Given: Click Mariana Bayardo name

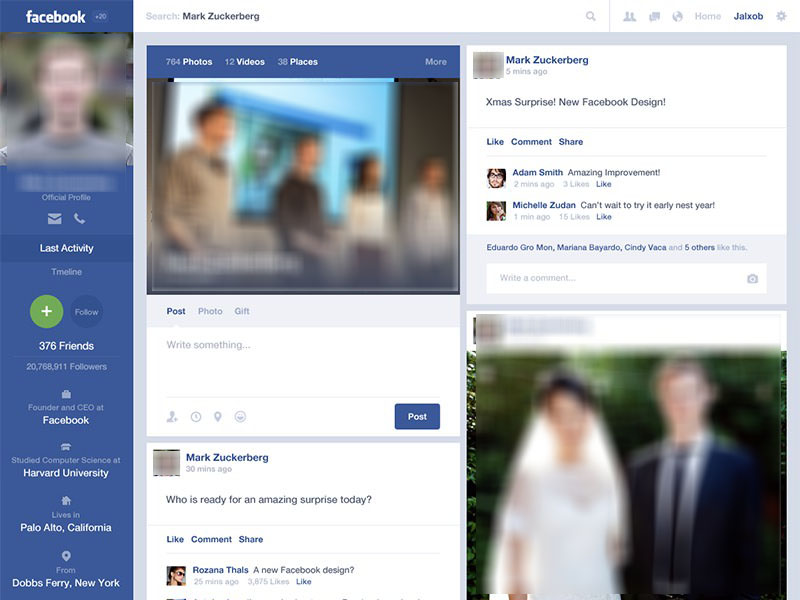Looking at the screenshot, I should click(589, 247).
